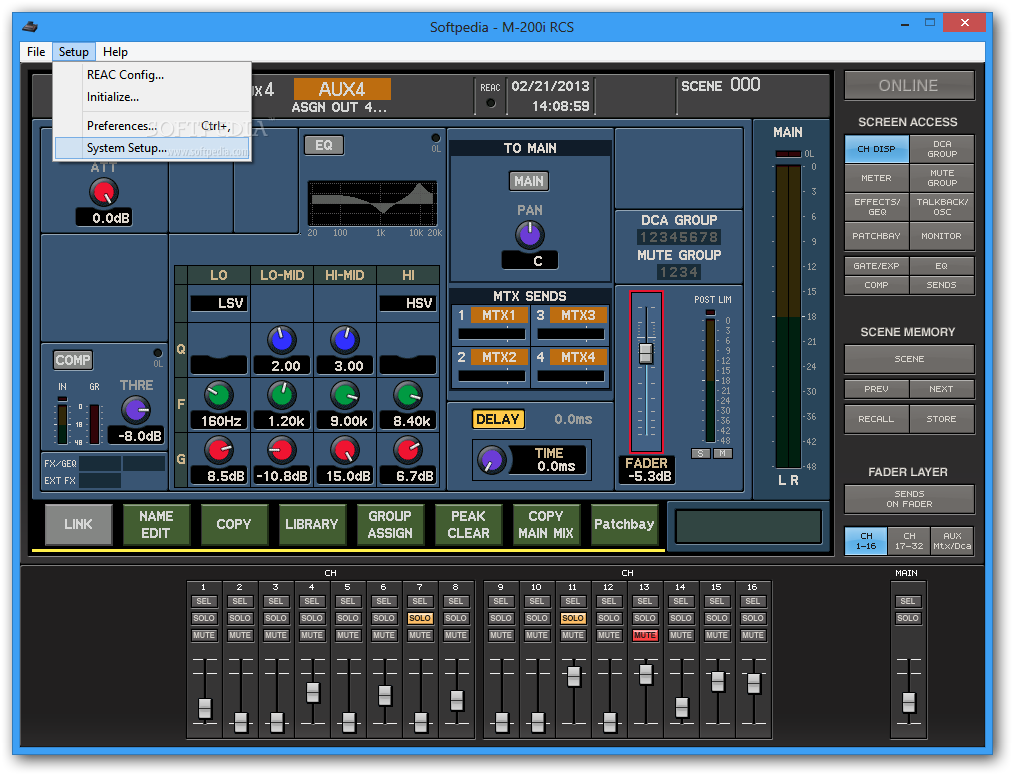Open the EFFECTS/GEQ screen

(876, 207)
